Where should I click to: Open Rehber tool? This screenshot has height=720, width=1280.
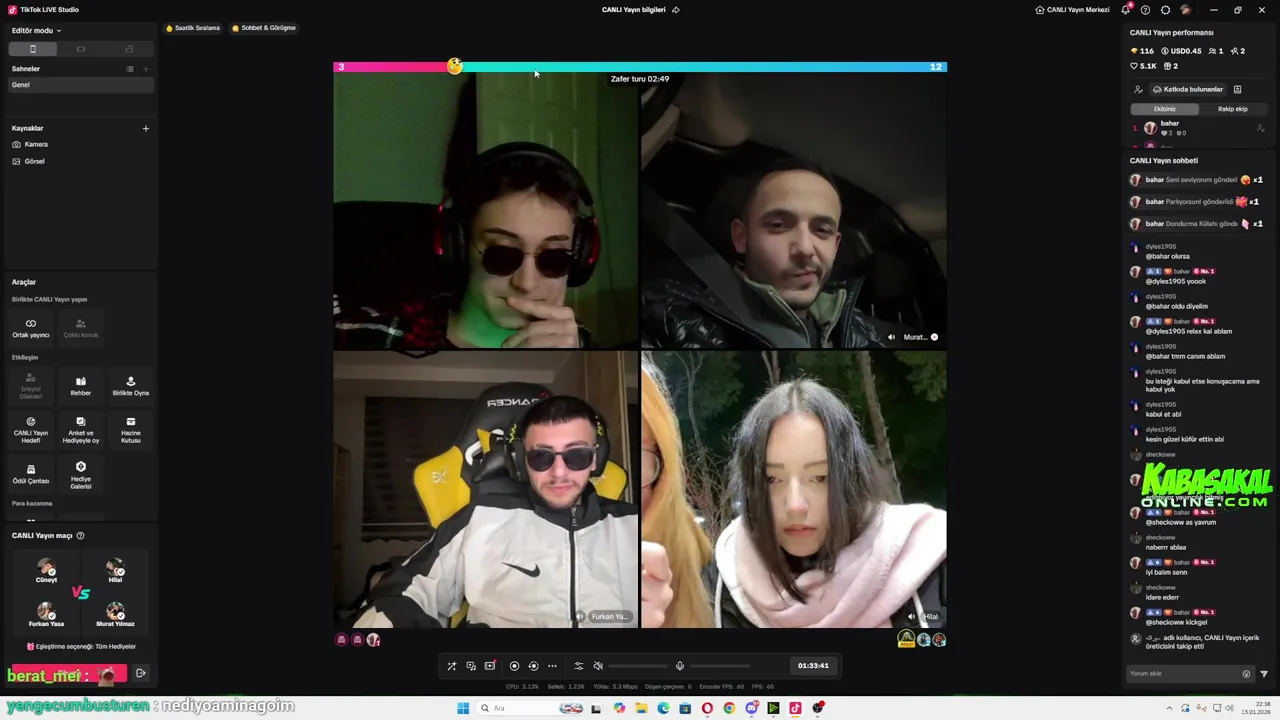click(x=81, y=386)
